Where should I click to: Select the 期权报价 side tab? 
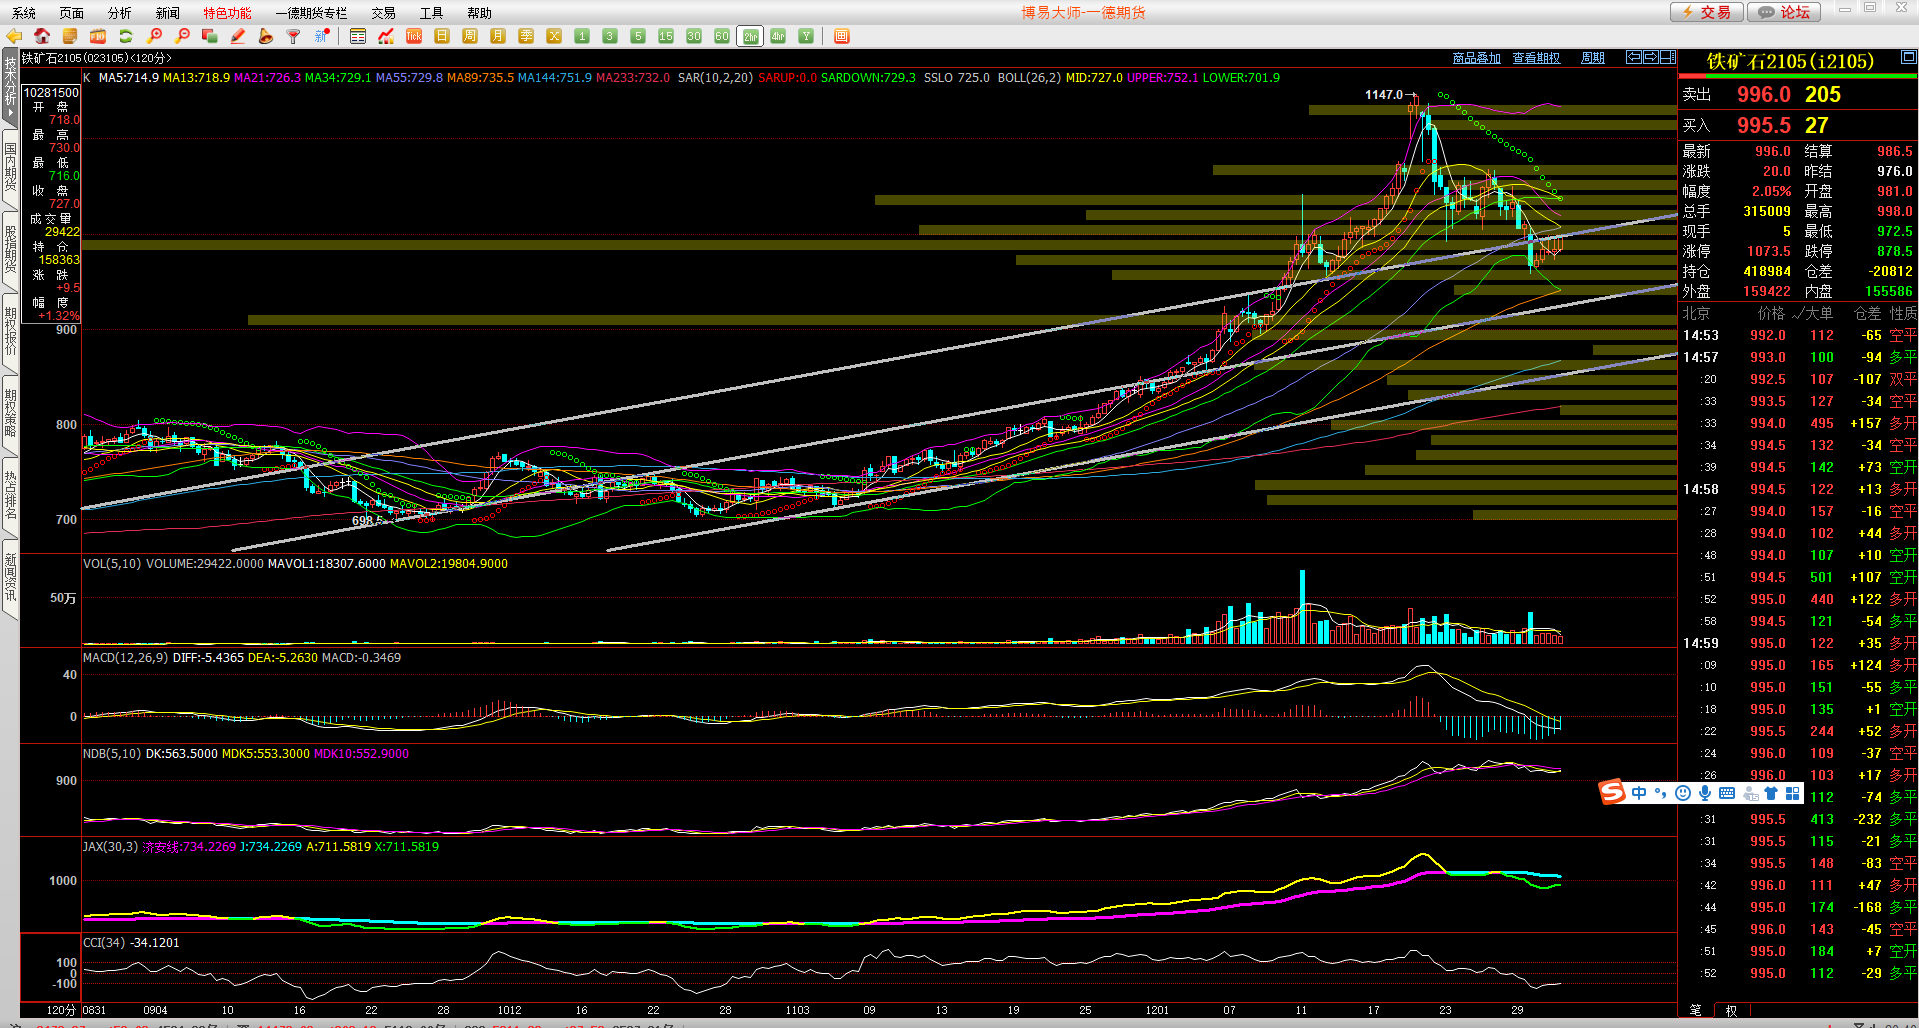click(x=10, y=332)
